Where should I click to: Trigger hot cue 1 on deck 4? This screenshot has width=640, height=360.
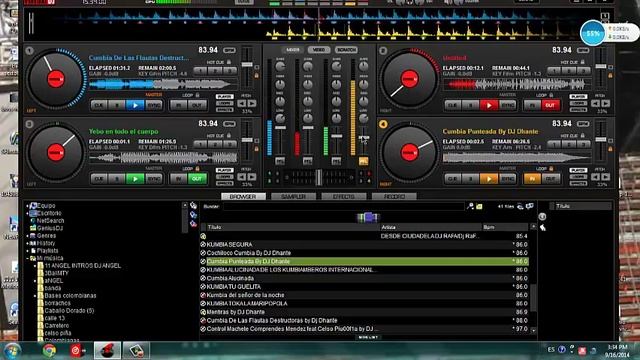[553, 144]
